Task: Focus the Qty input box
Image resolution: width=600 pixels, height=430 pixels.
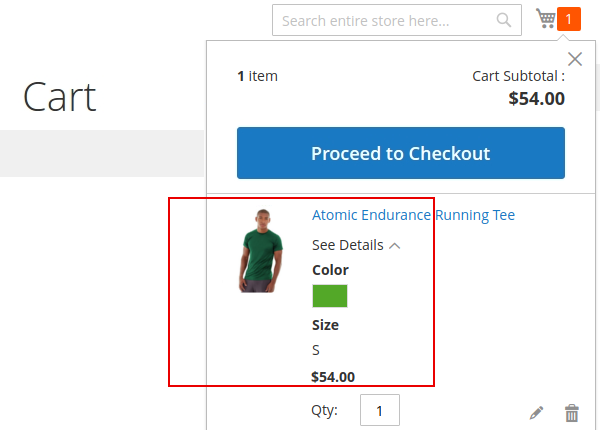Action: point(380,411)
